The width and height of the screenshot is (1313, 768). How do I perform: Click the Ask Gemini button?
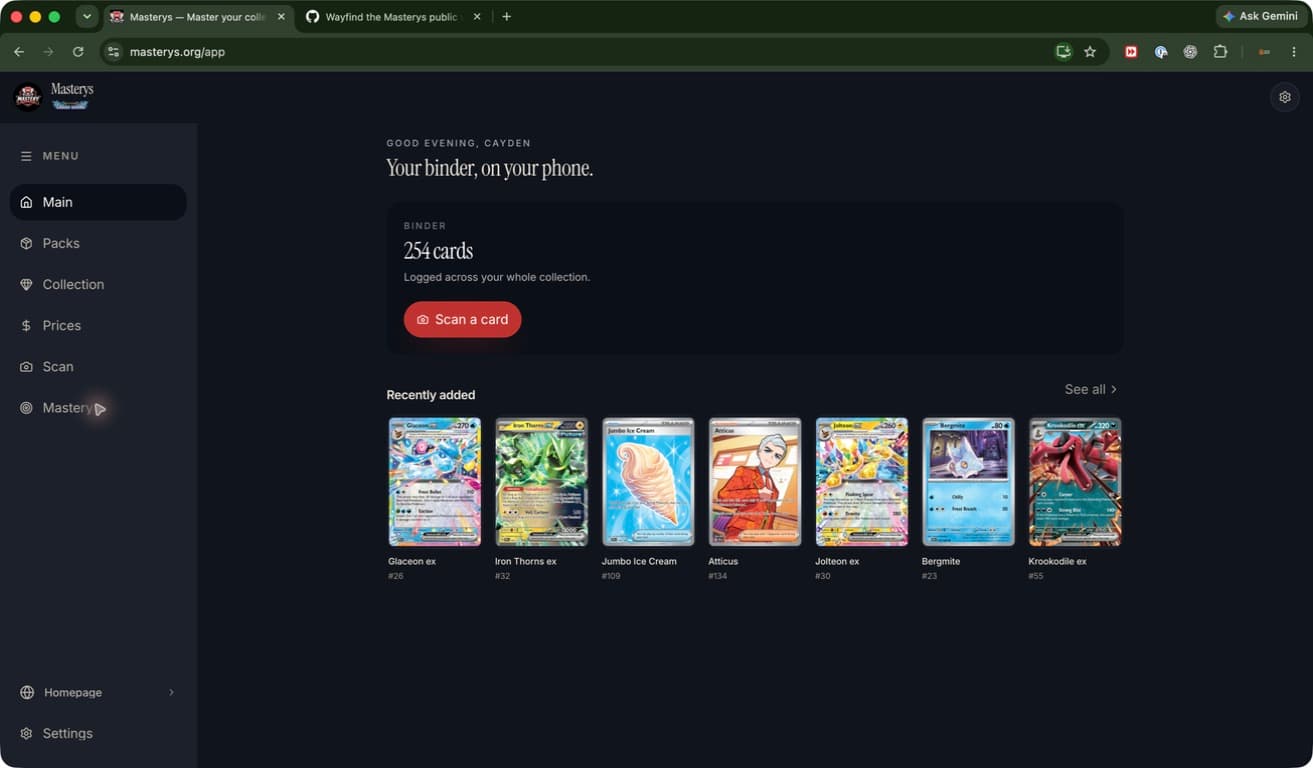point(1259,16)
